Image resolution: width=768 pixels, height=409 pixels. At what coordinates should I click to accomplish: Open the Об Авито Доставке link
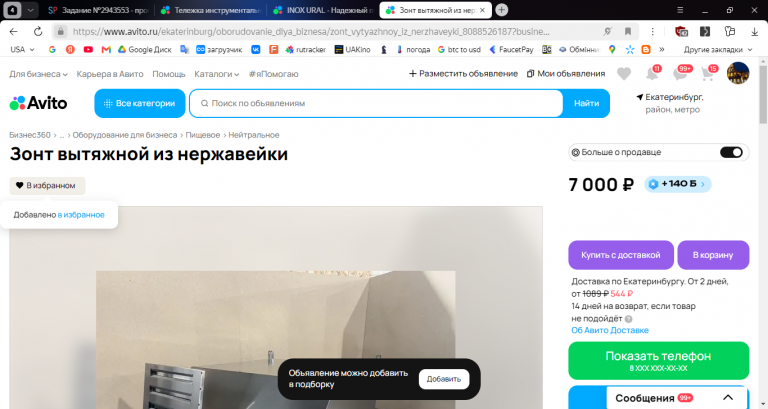pyautogui.click(x=610, y=330)
